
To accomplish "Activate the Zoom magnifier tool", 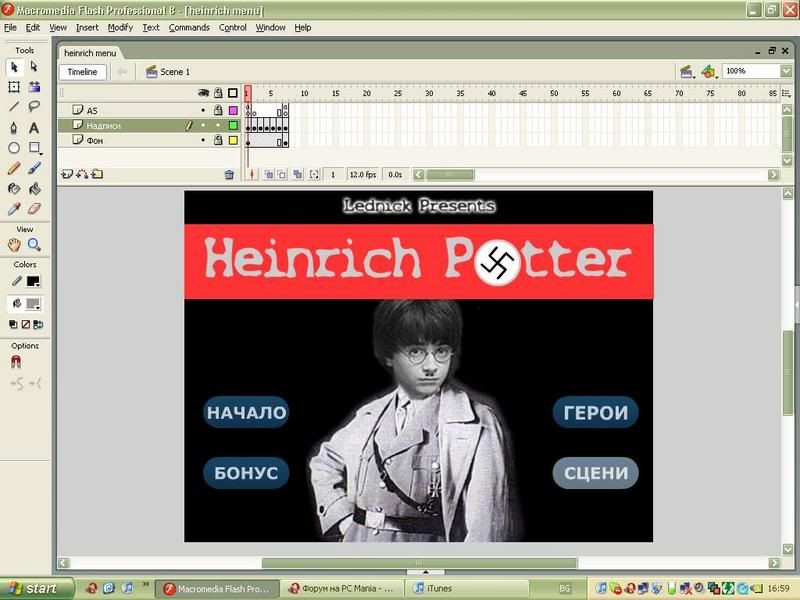I will (x=34, y=245).
